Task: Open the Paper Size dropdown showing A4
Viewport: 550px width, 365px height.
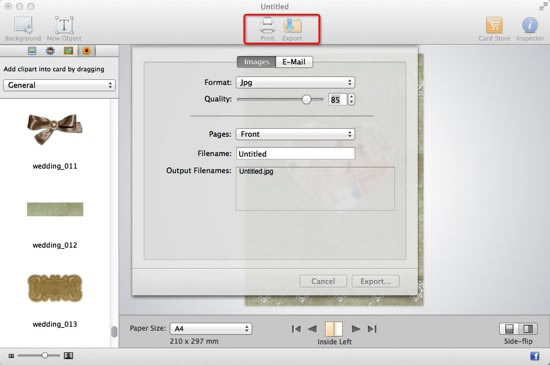Action: 211,329
